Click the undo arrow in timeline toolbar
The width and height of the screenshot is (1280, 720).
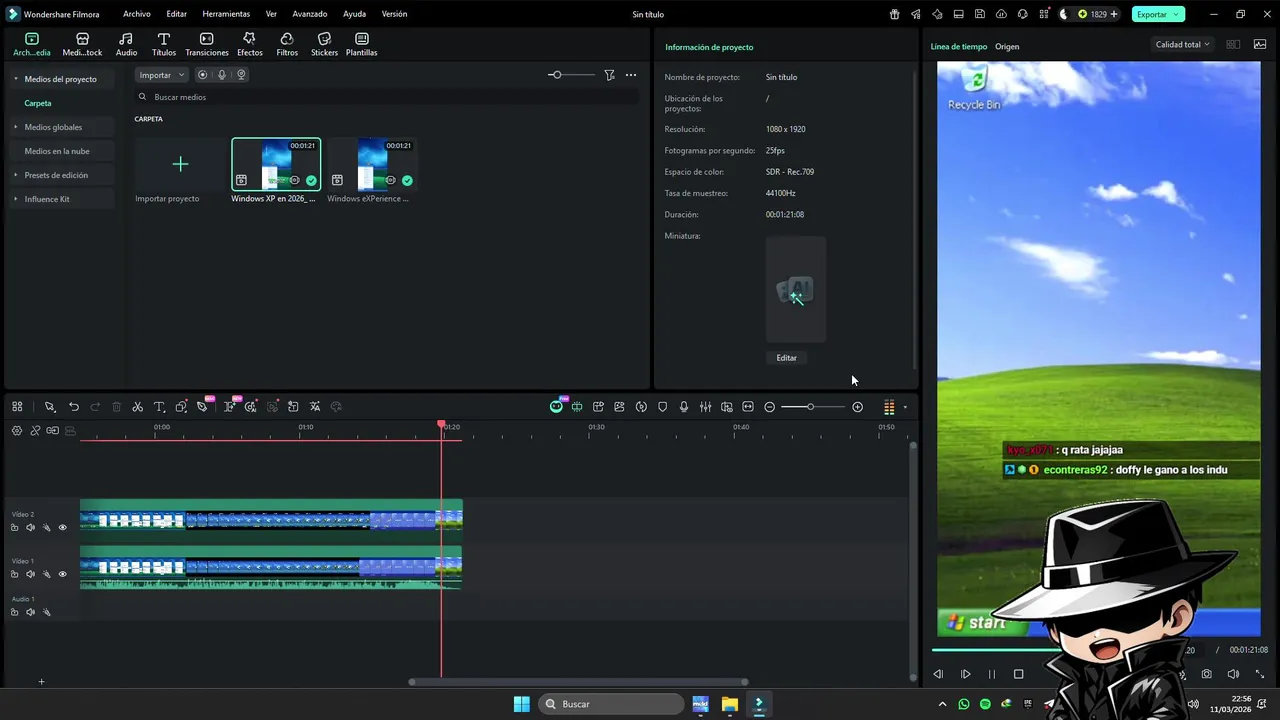coord(74,407)
